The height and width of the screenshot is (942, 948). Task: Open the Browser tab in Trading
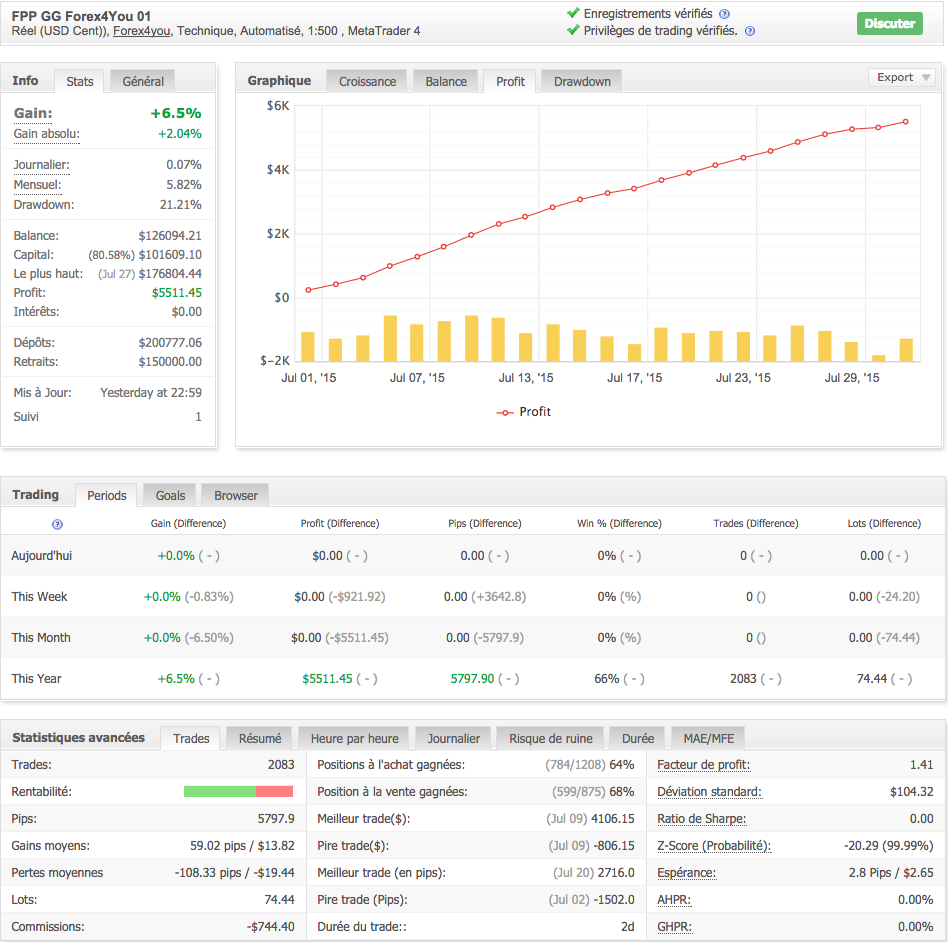coord(236,495)
